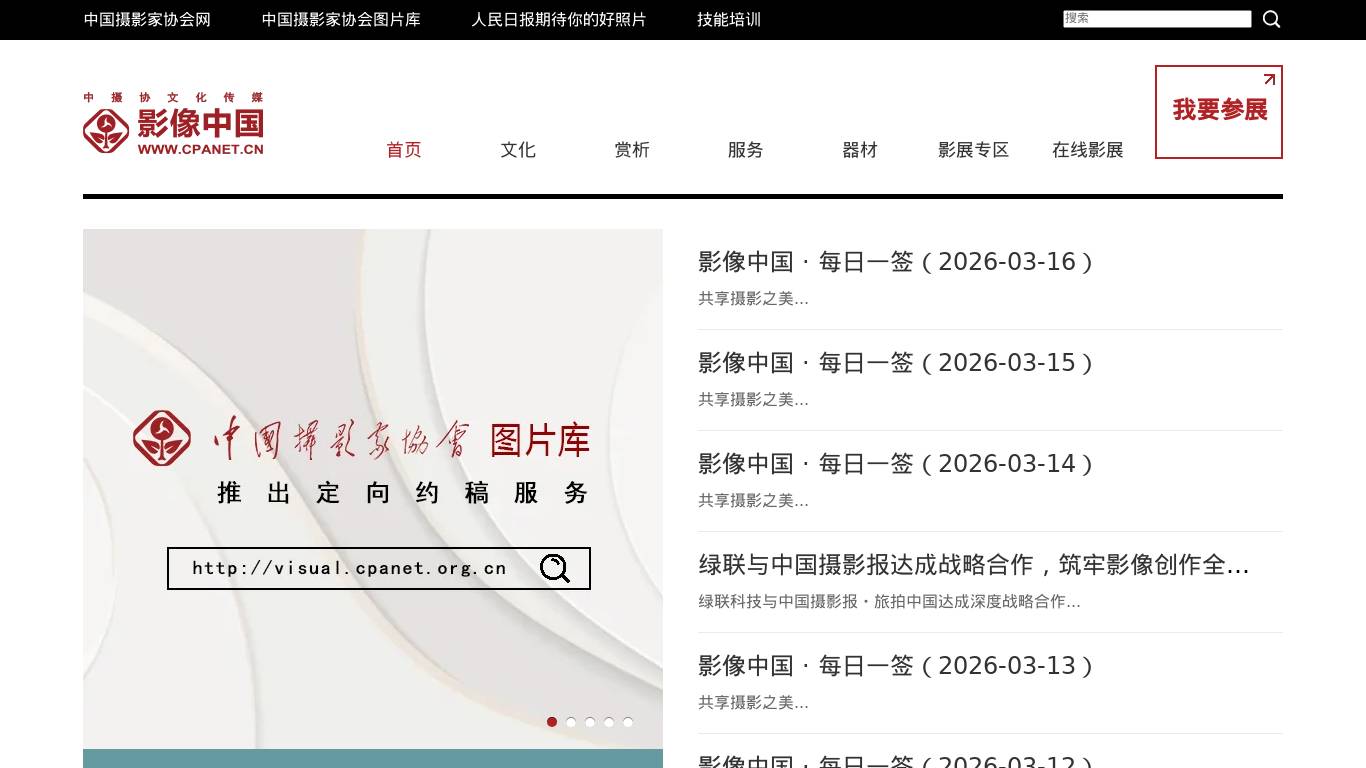The image size is (1366, 768).
Task: Select the last carousel pagination dot
Action: 628,721
